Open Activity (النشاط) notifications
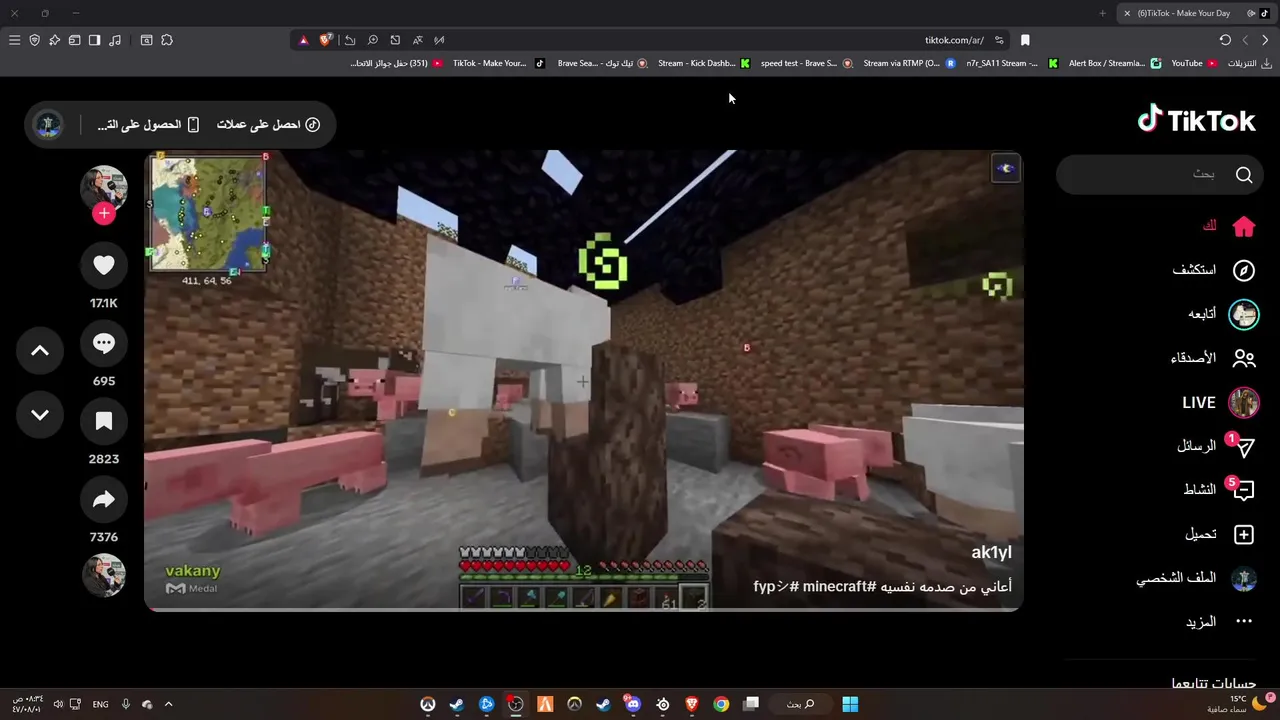This screenshot has width=1280, height=720. pyautogui.click(x=1218, y=489)
